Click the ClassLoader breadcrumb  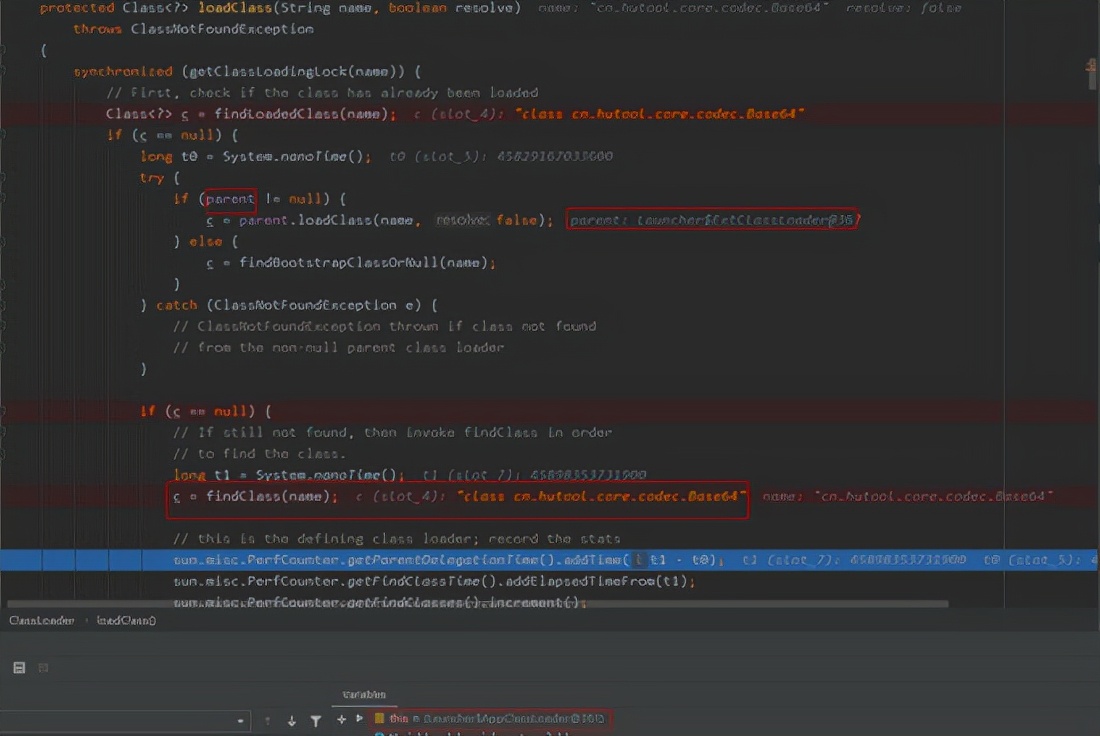point(41,620)
